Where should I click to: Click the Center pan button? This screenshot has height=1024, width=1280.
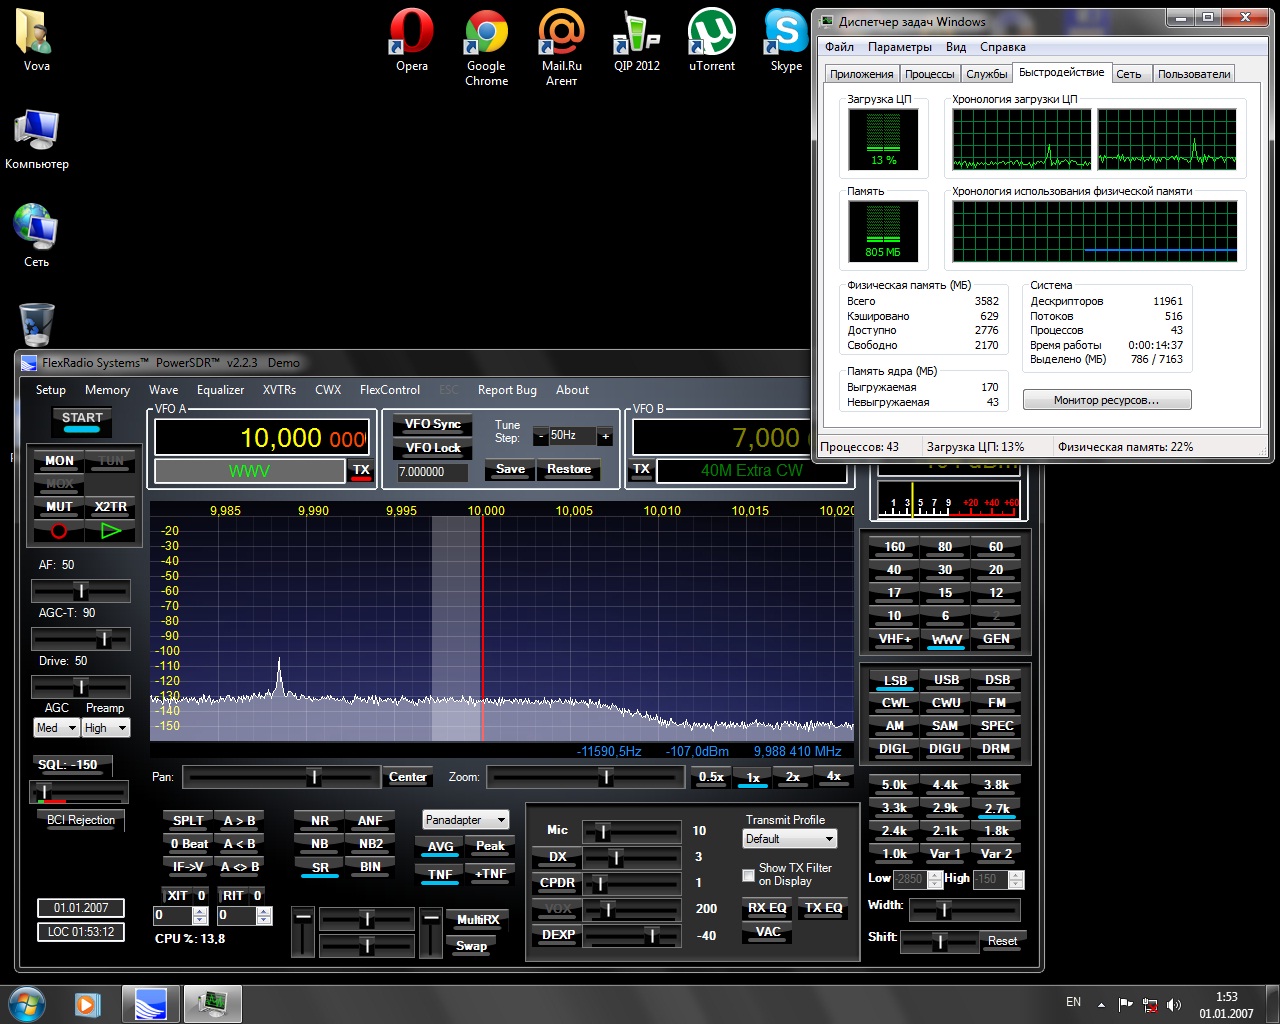(x=408, y=777)
